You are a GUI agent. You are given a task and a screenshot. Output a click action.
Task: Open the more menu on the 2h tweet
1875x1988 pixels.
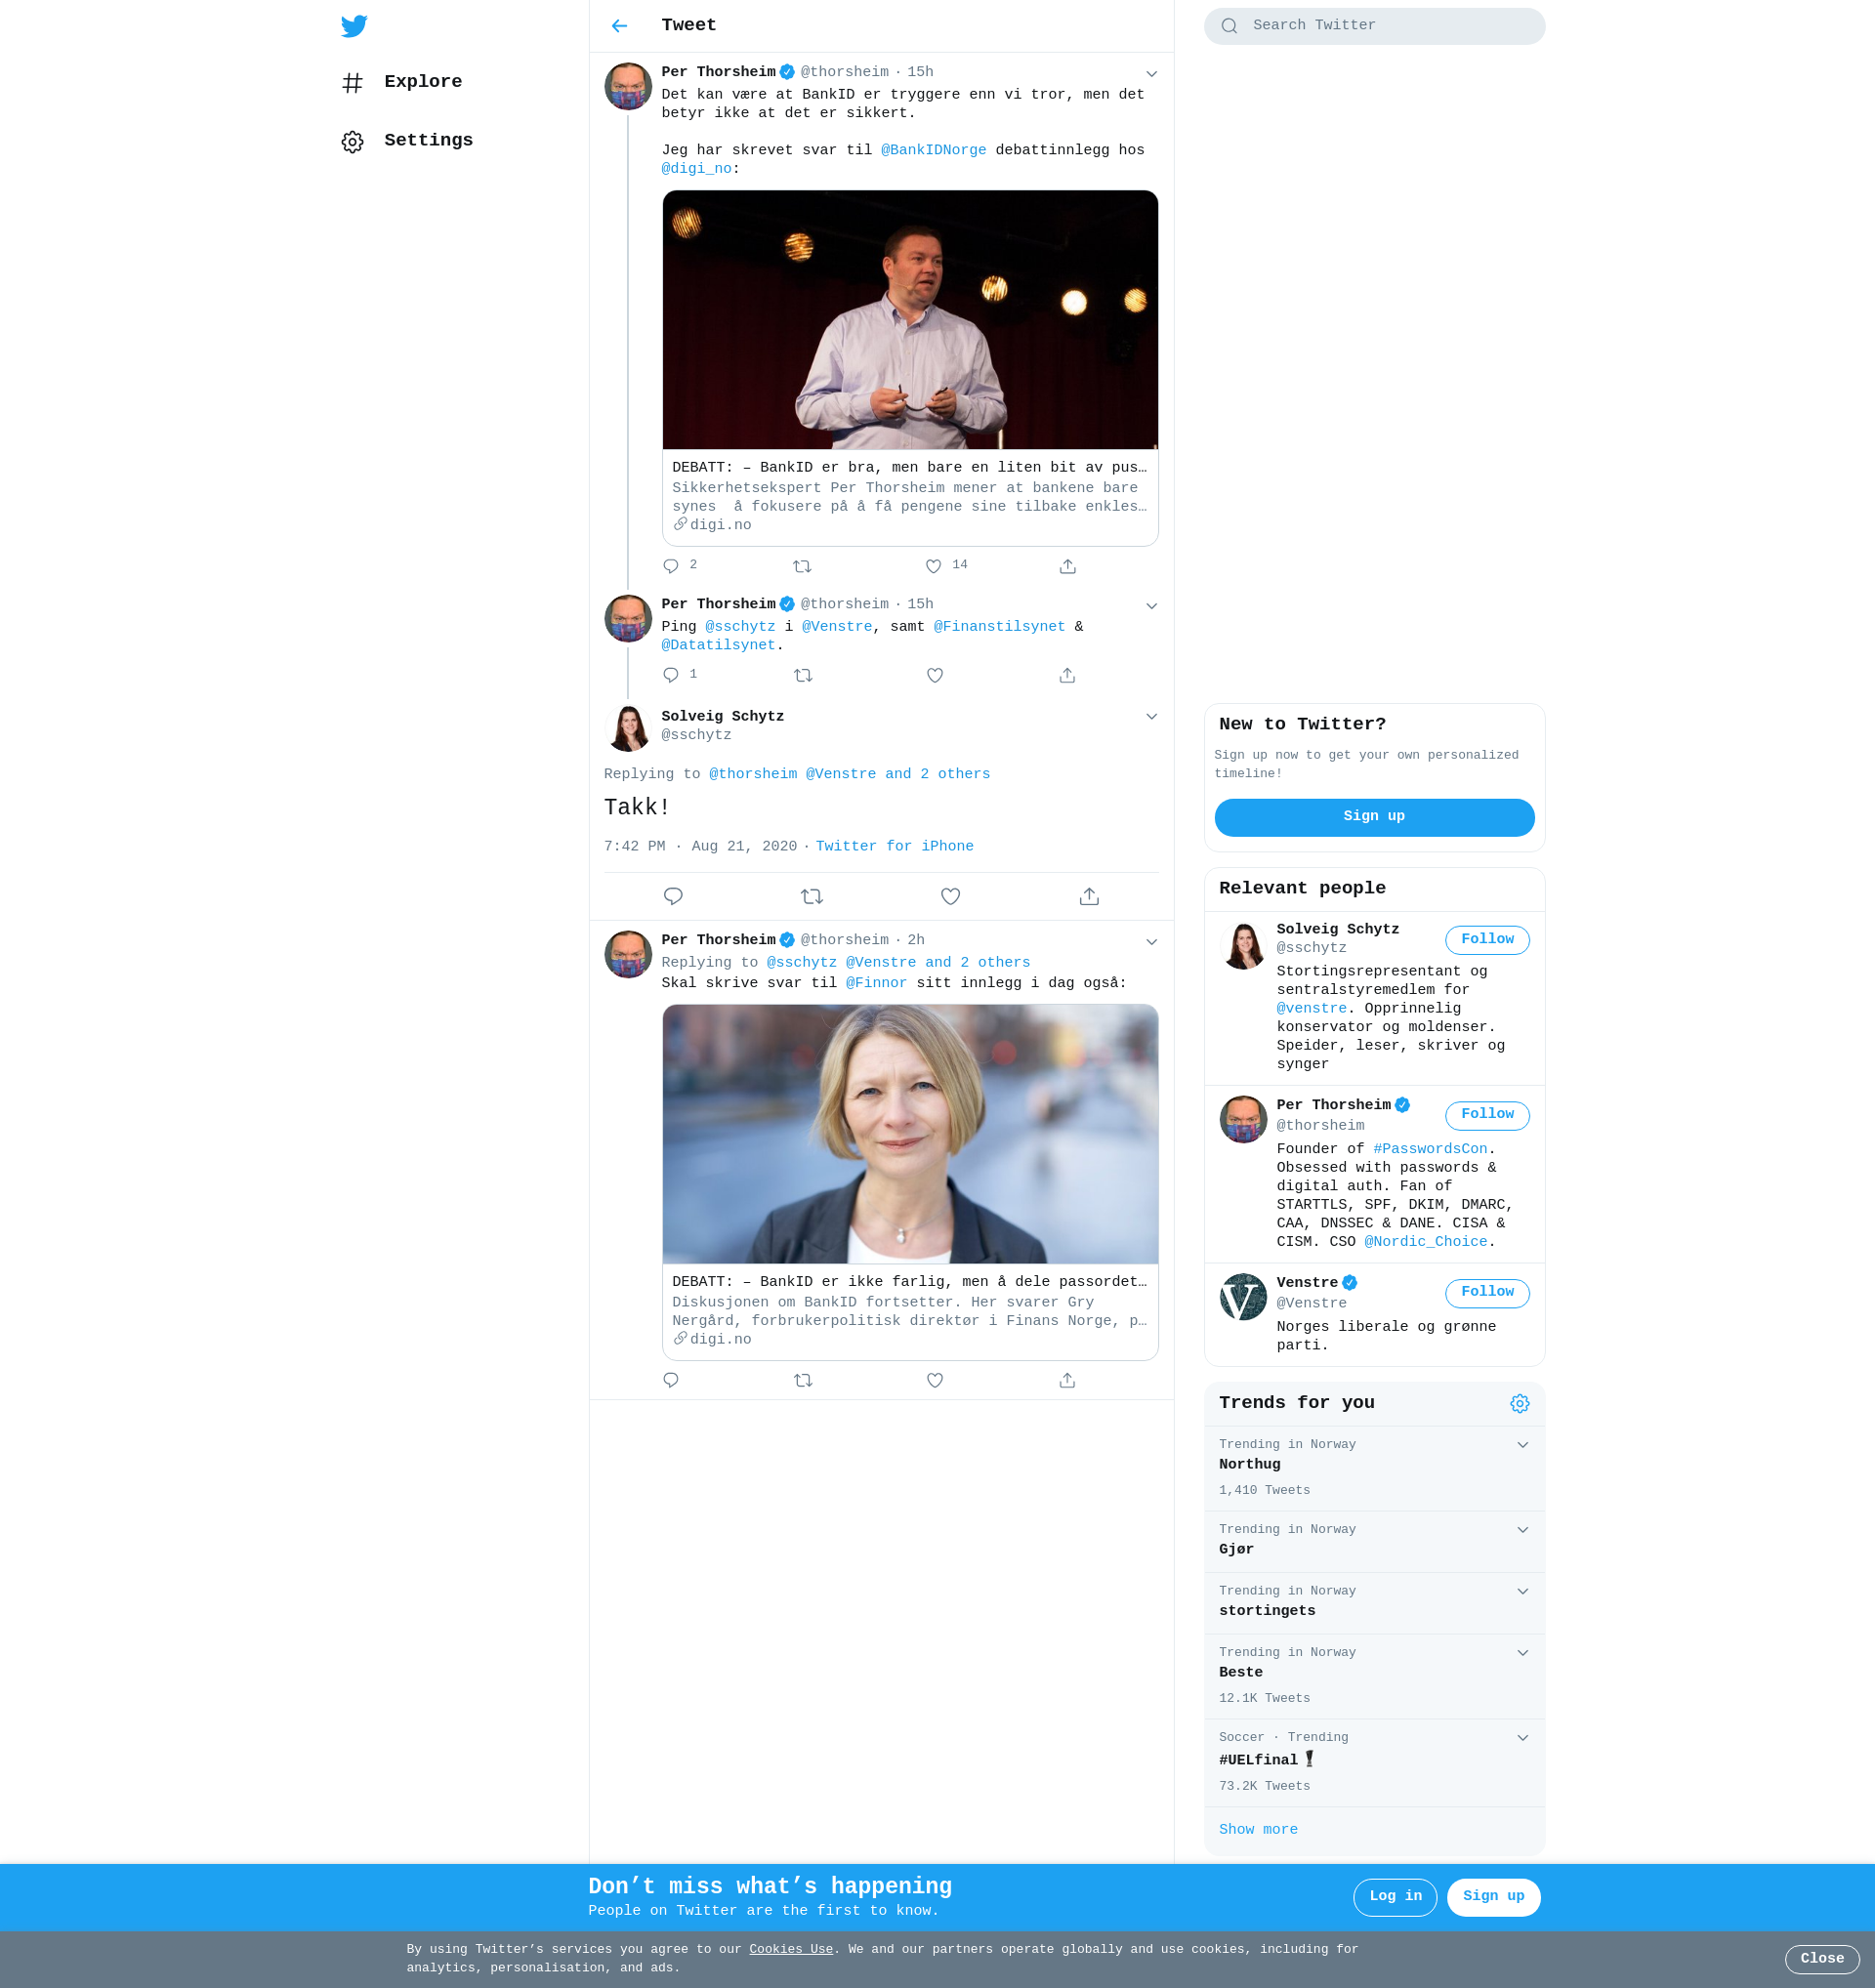(x=1151, y=942)
